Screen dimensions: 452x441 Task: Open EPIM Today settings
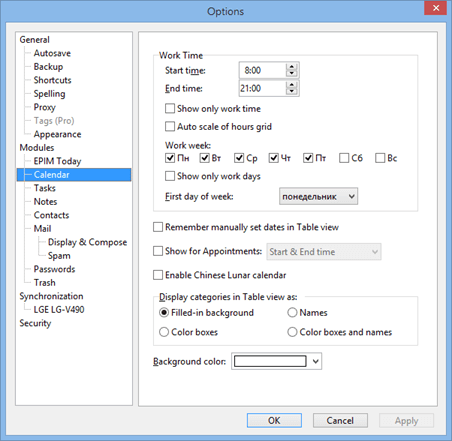point(57,161)
